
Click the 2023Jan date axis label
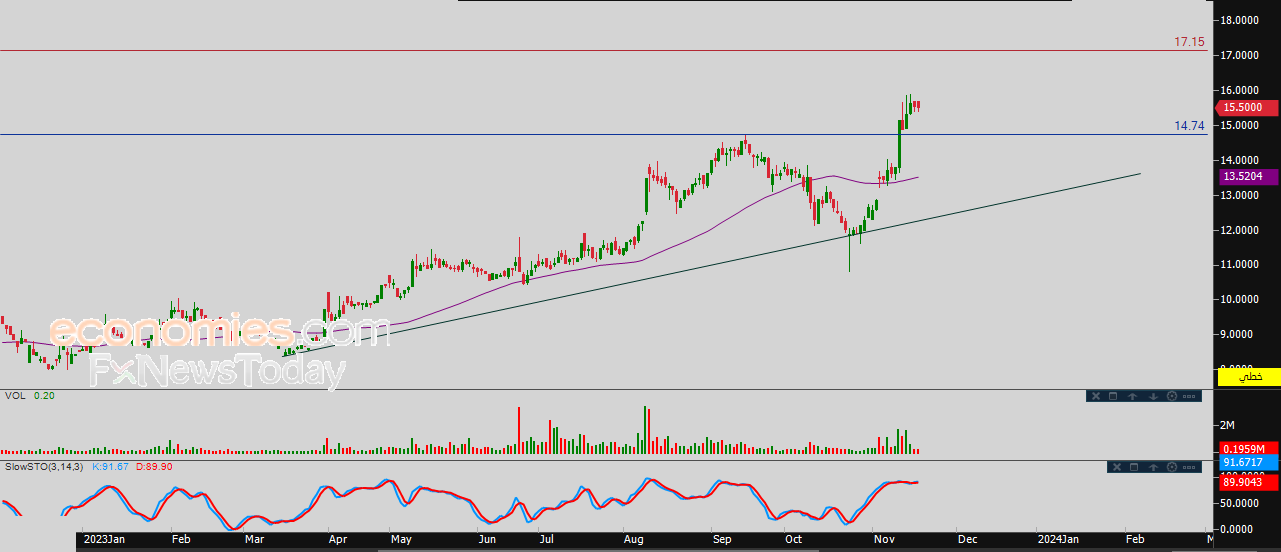pyautogui.click(x=103, y=539)
